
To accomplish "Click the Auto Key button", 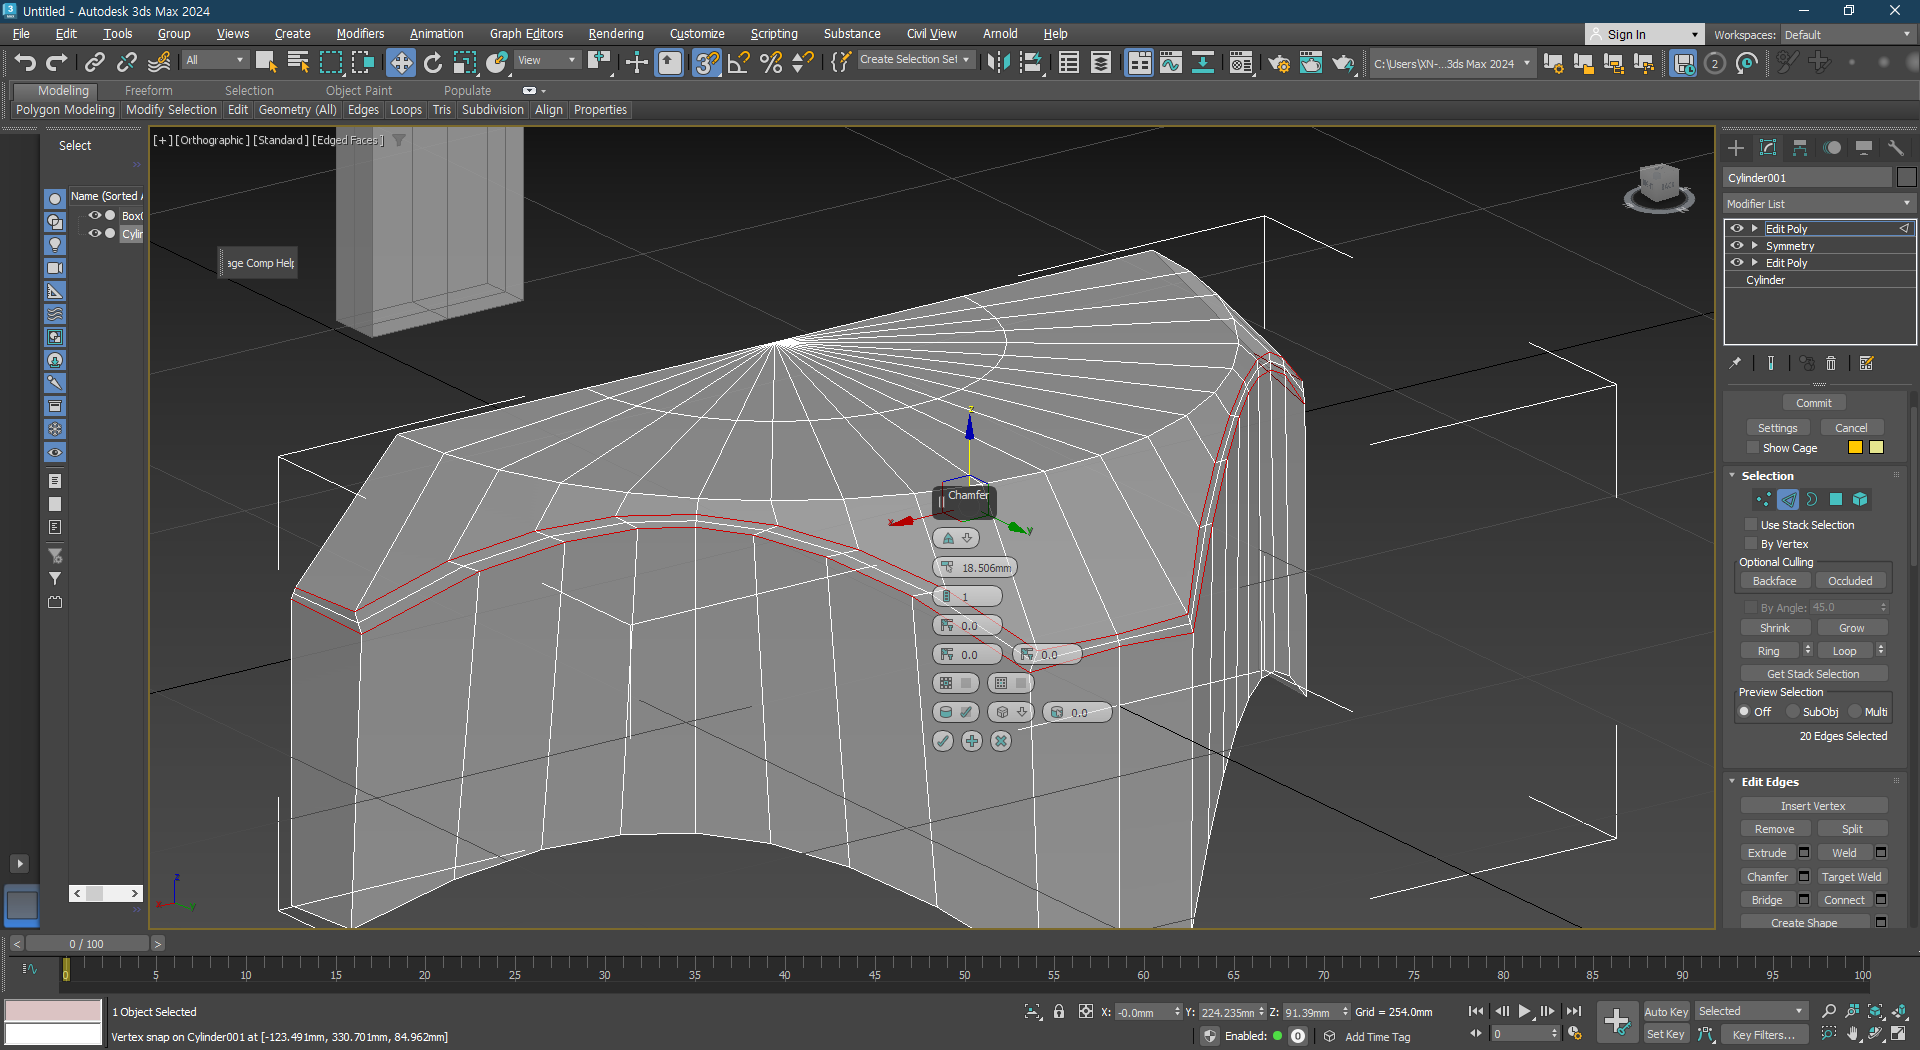I will [1665, 1012].
